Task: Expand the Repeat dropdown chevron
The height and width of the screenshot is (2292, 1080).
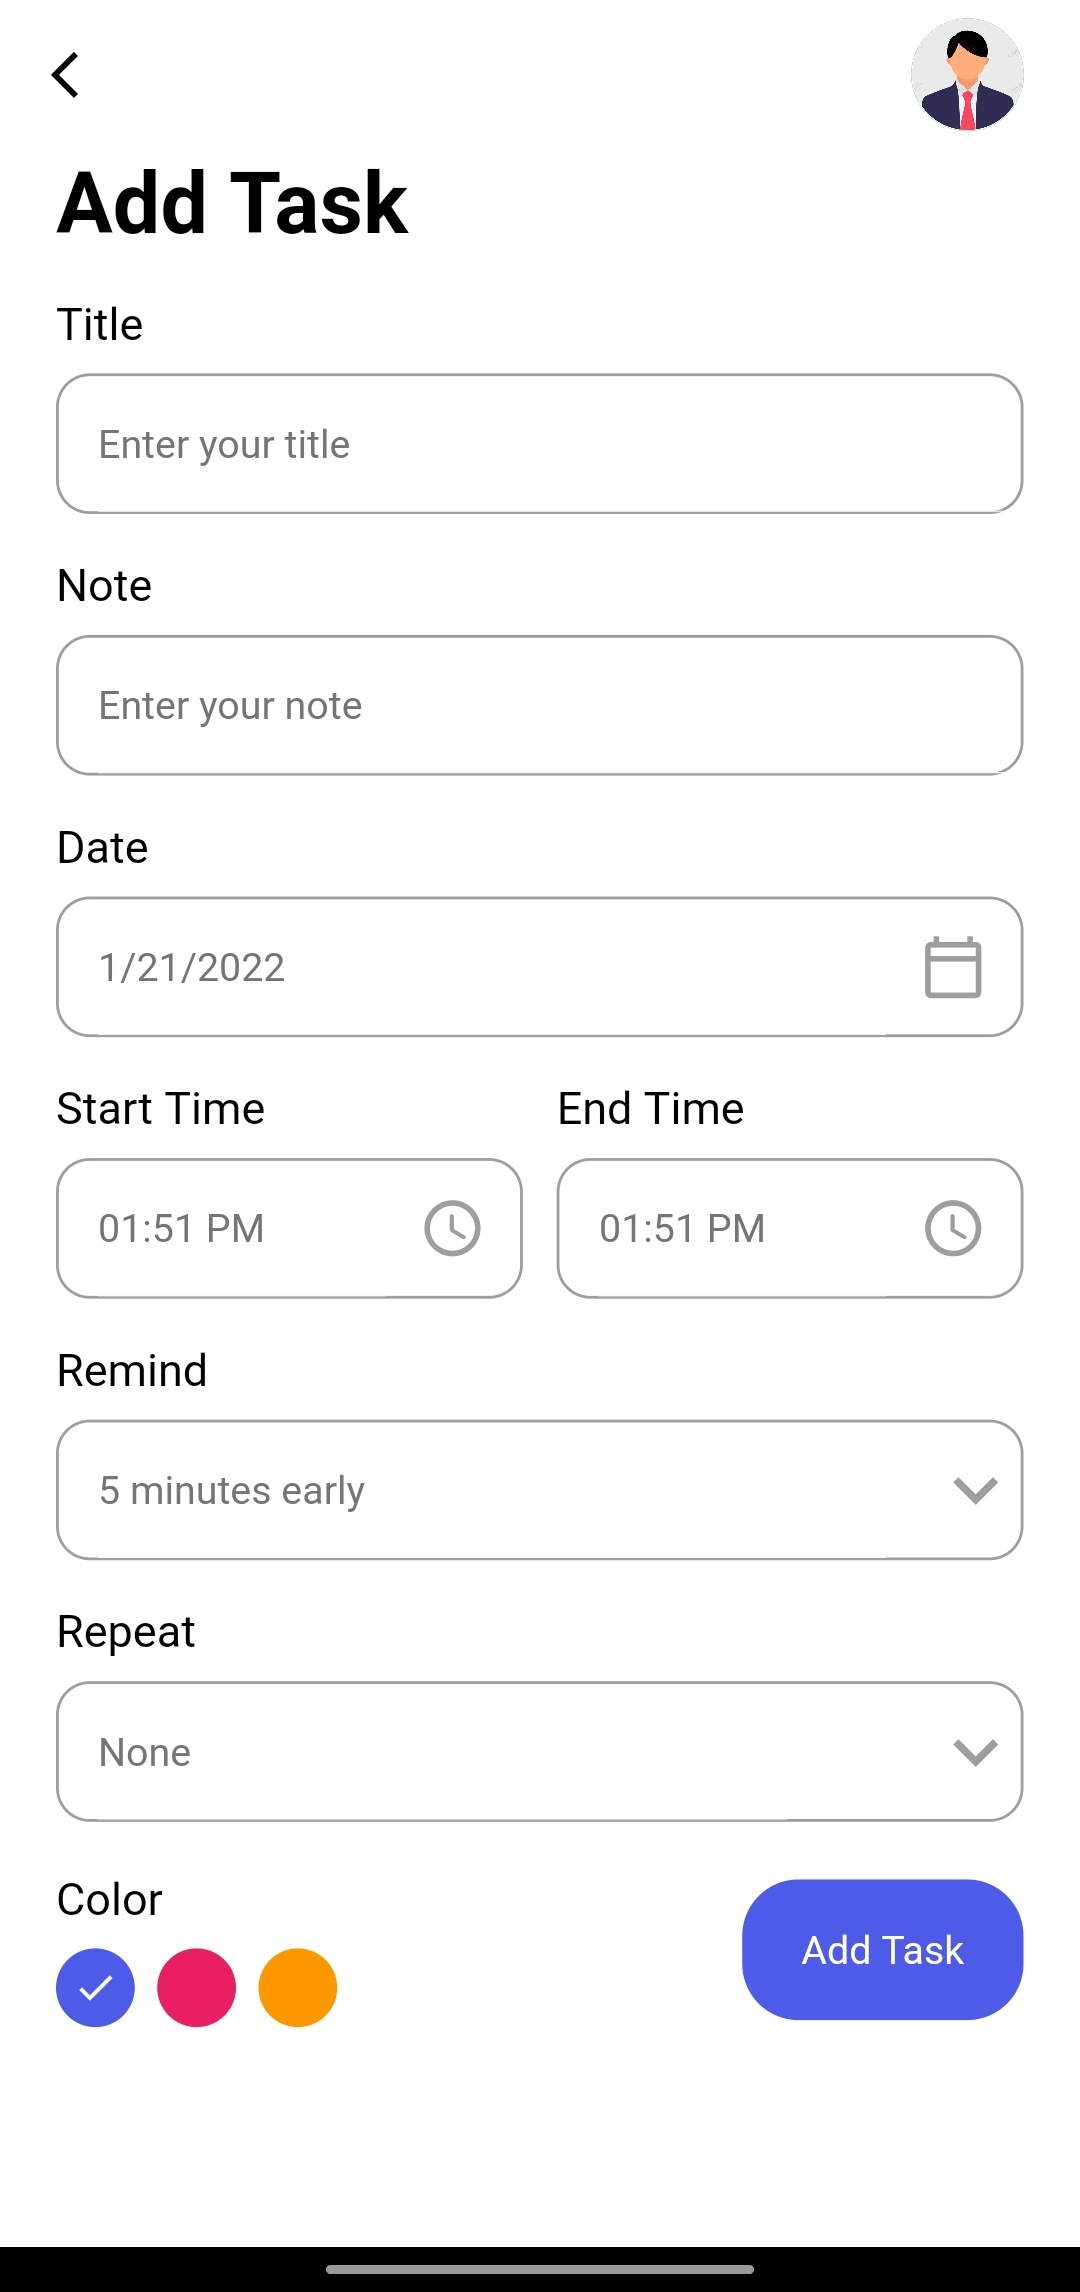Action: coord(975,1752)
